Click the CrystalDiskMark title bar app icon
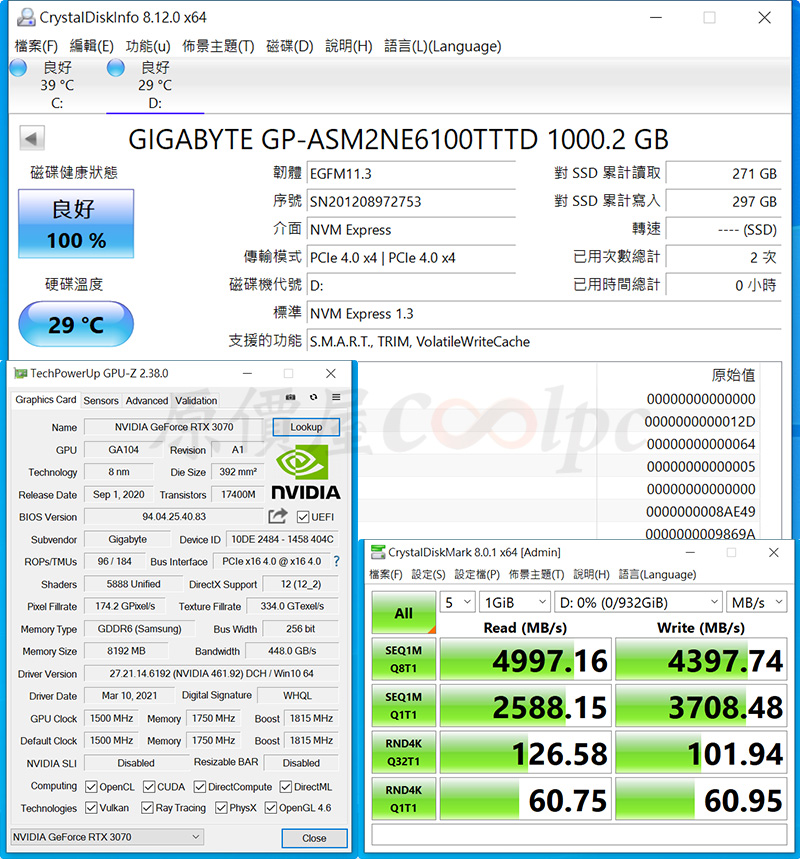800x859 pixels. pos(378,552)
